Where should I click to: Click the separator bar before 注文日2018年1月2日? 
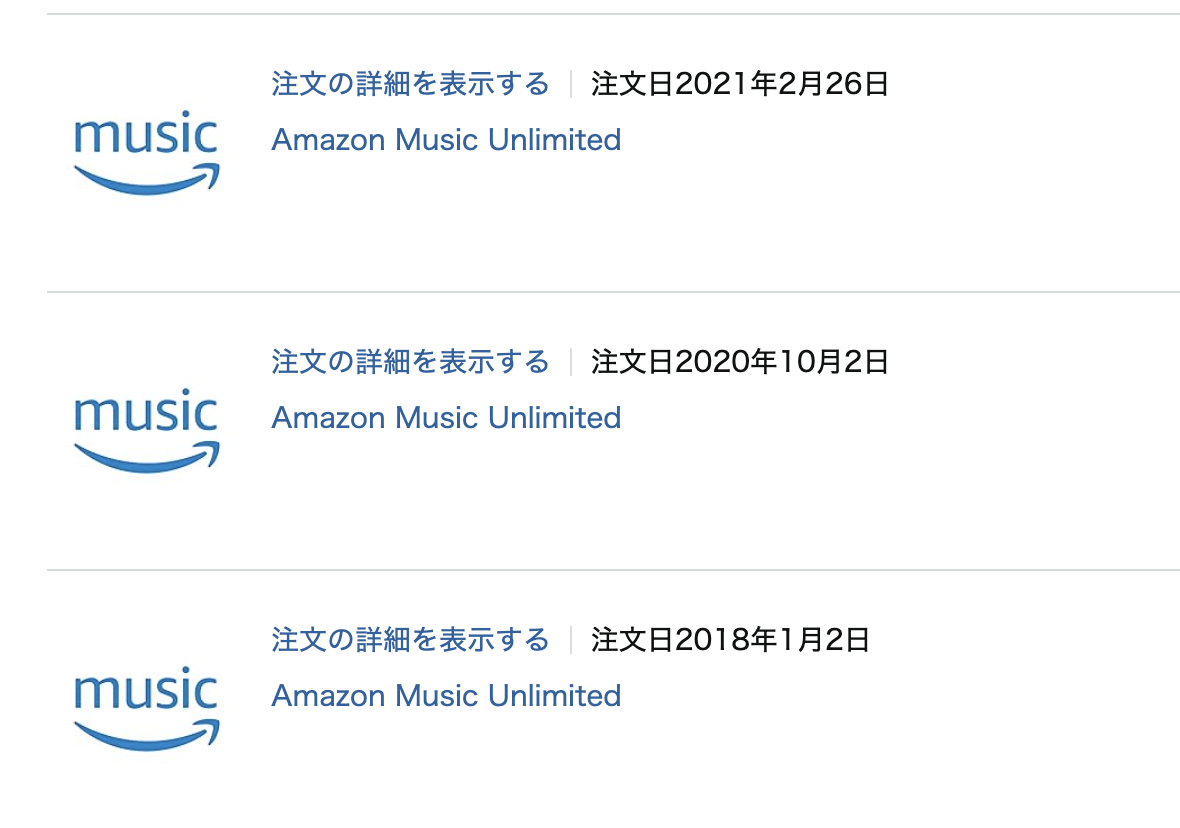[x=571, y=640]
